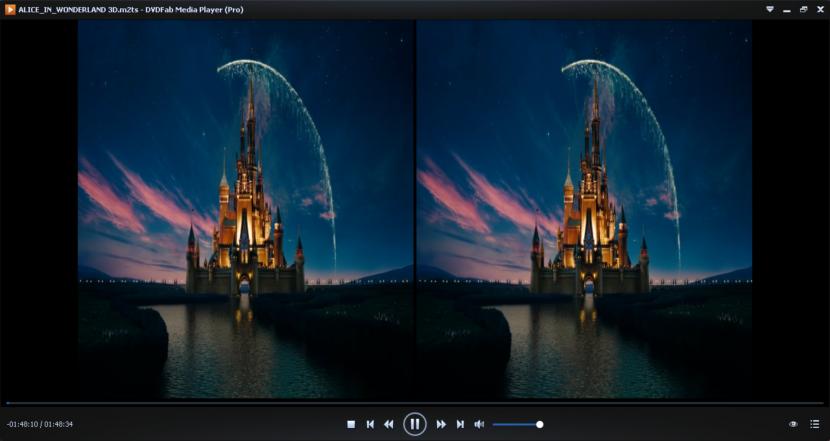Open the title bar dropdown menu
830x441 pixels.
[770, 9]
